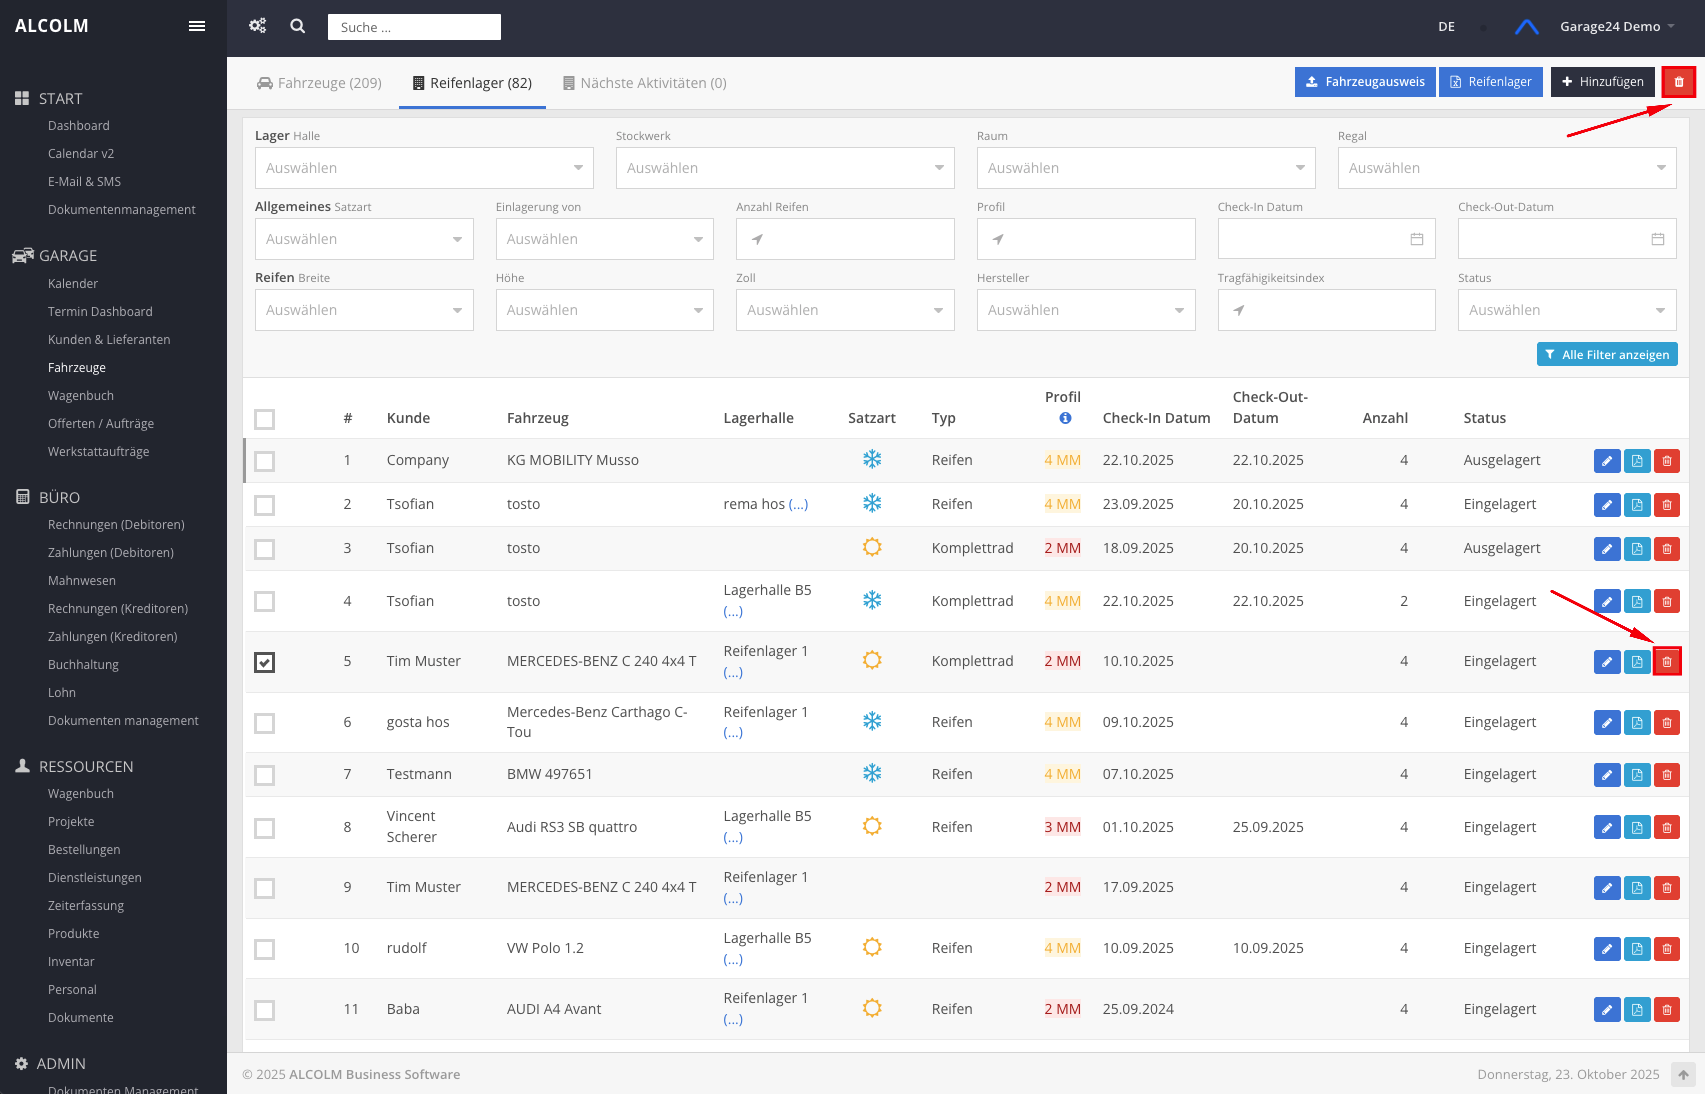The width and height of the screenshot is (1705, 1094).
Task: Check the checkbox for gosta hos row
Action: coord(264,723)
